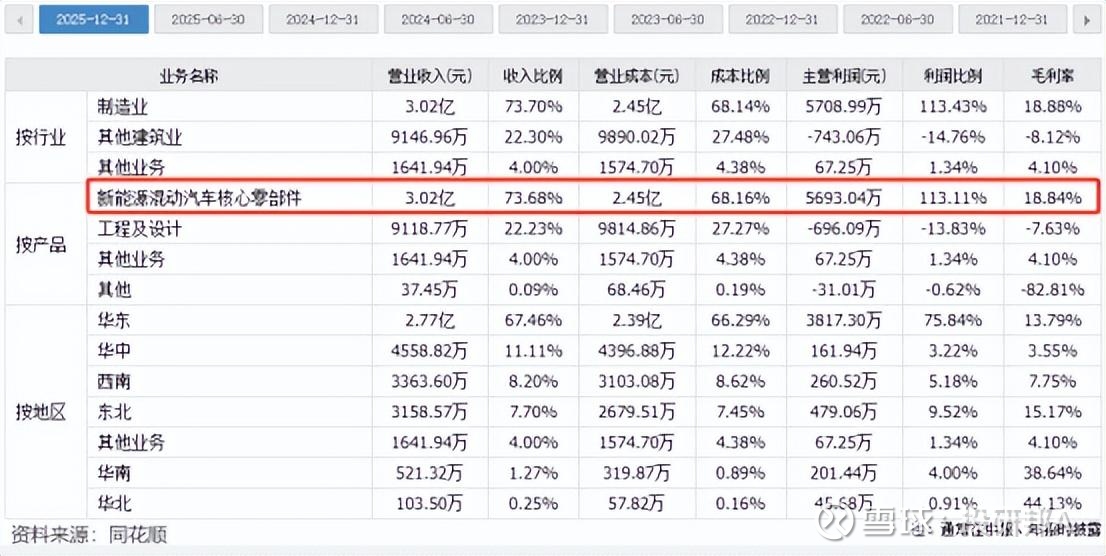
Task: Open the 2024-12-31 period tab
Action: (x=324, y=19)
